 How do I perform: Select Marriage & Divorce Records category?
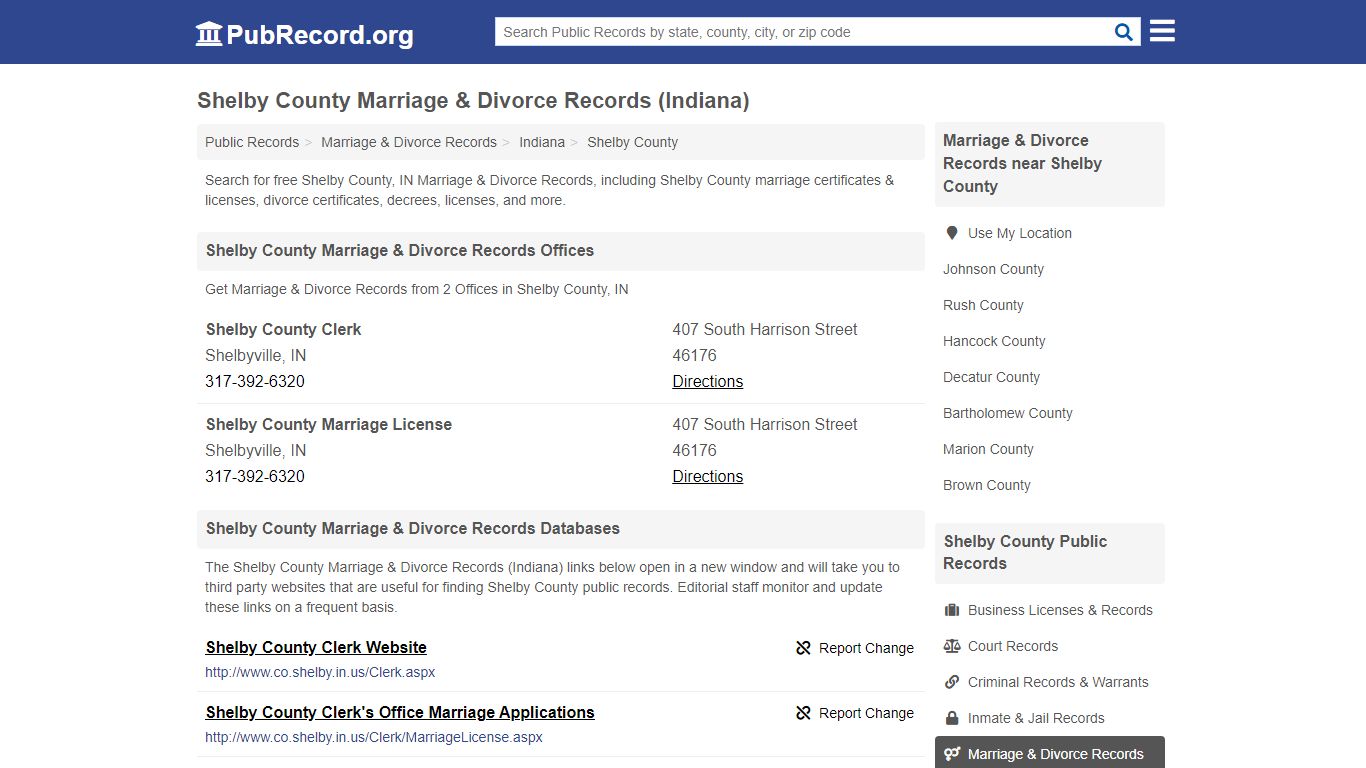[1050, 753]
